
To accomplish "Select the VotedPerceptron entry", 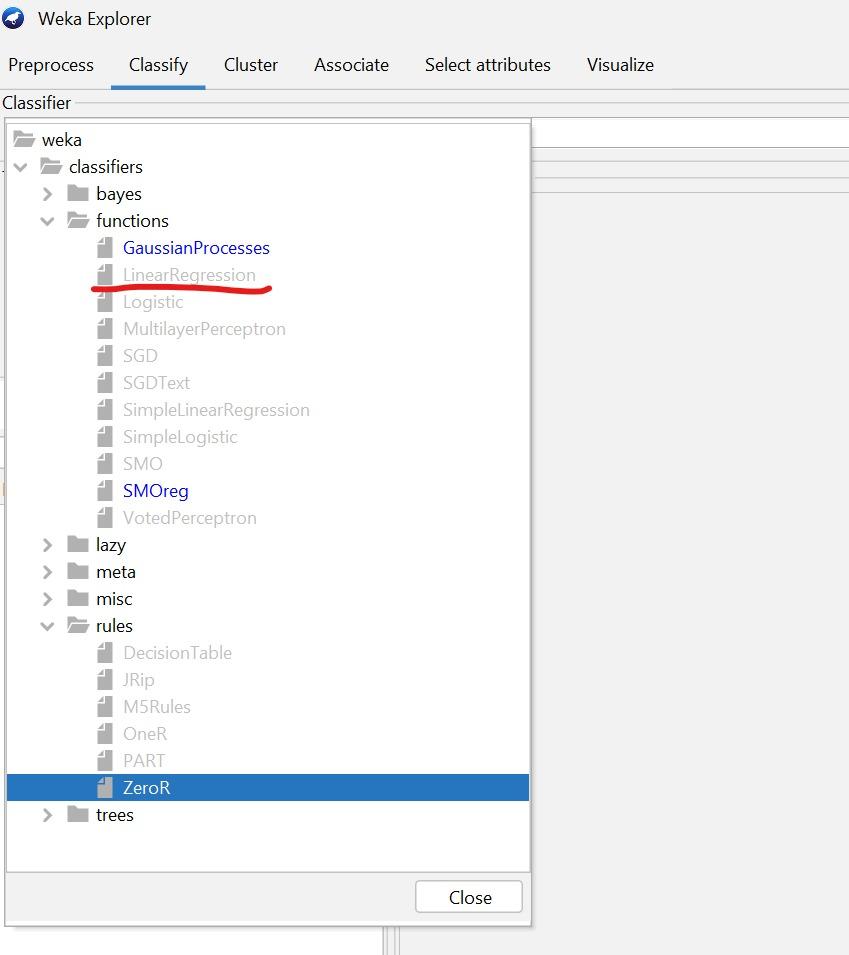I will [x=189, y=518].
